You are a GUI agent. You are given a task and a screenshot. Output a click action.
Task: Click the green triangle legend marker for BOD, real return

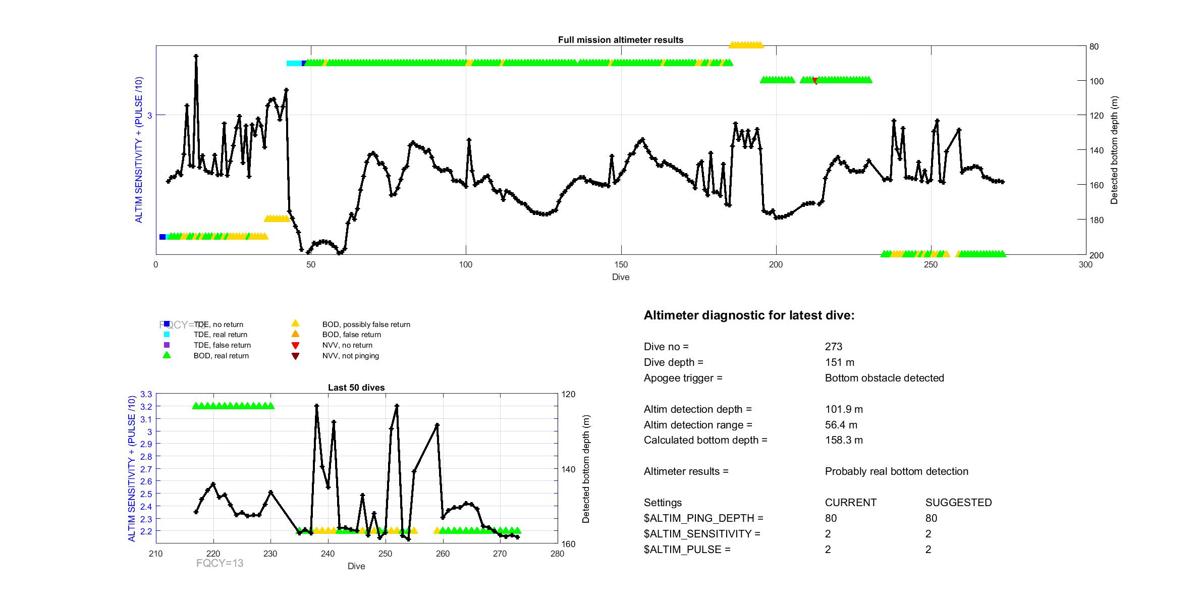click(x=165, y=355)
